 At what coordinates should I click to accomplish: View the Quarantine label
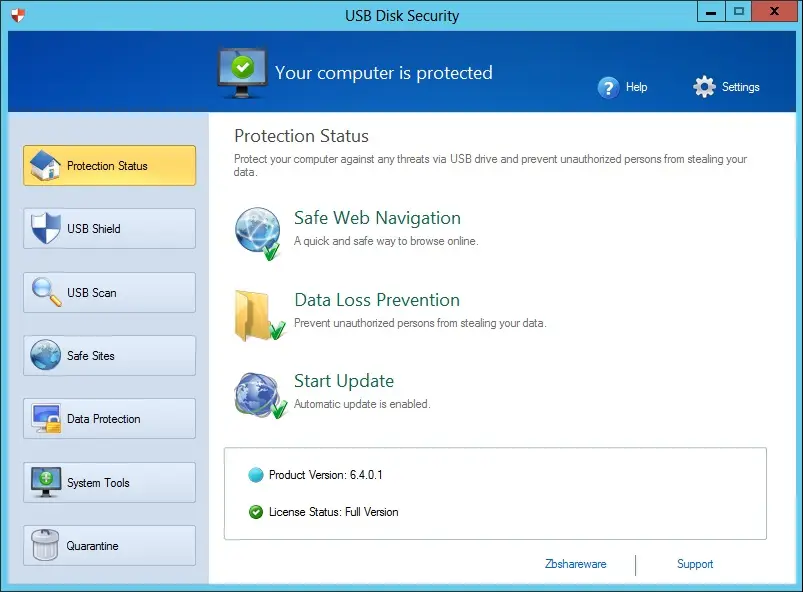pos(92,546)
